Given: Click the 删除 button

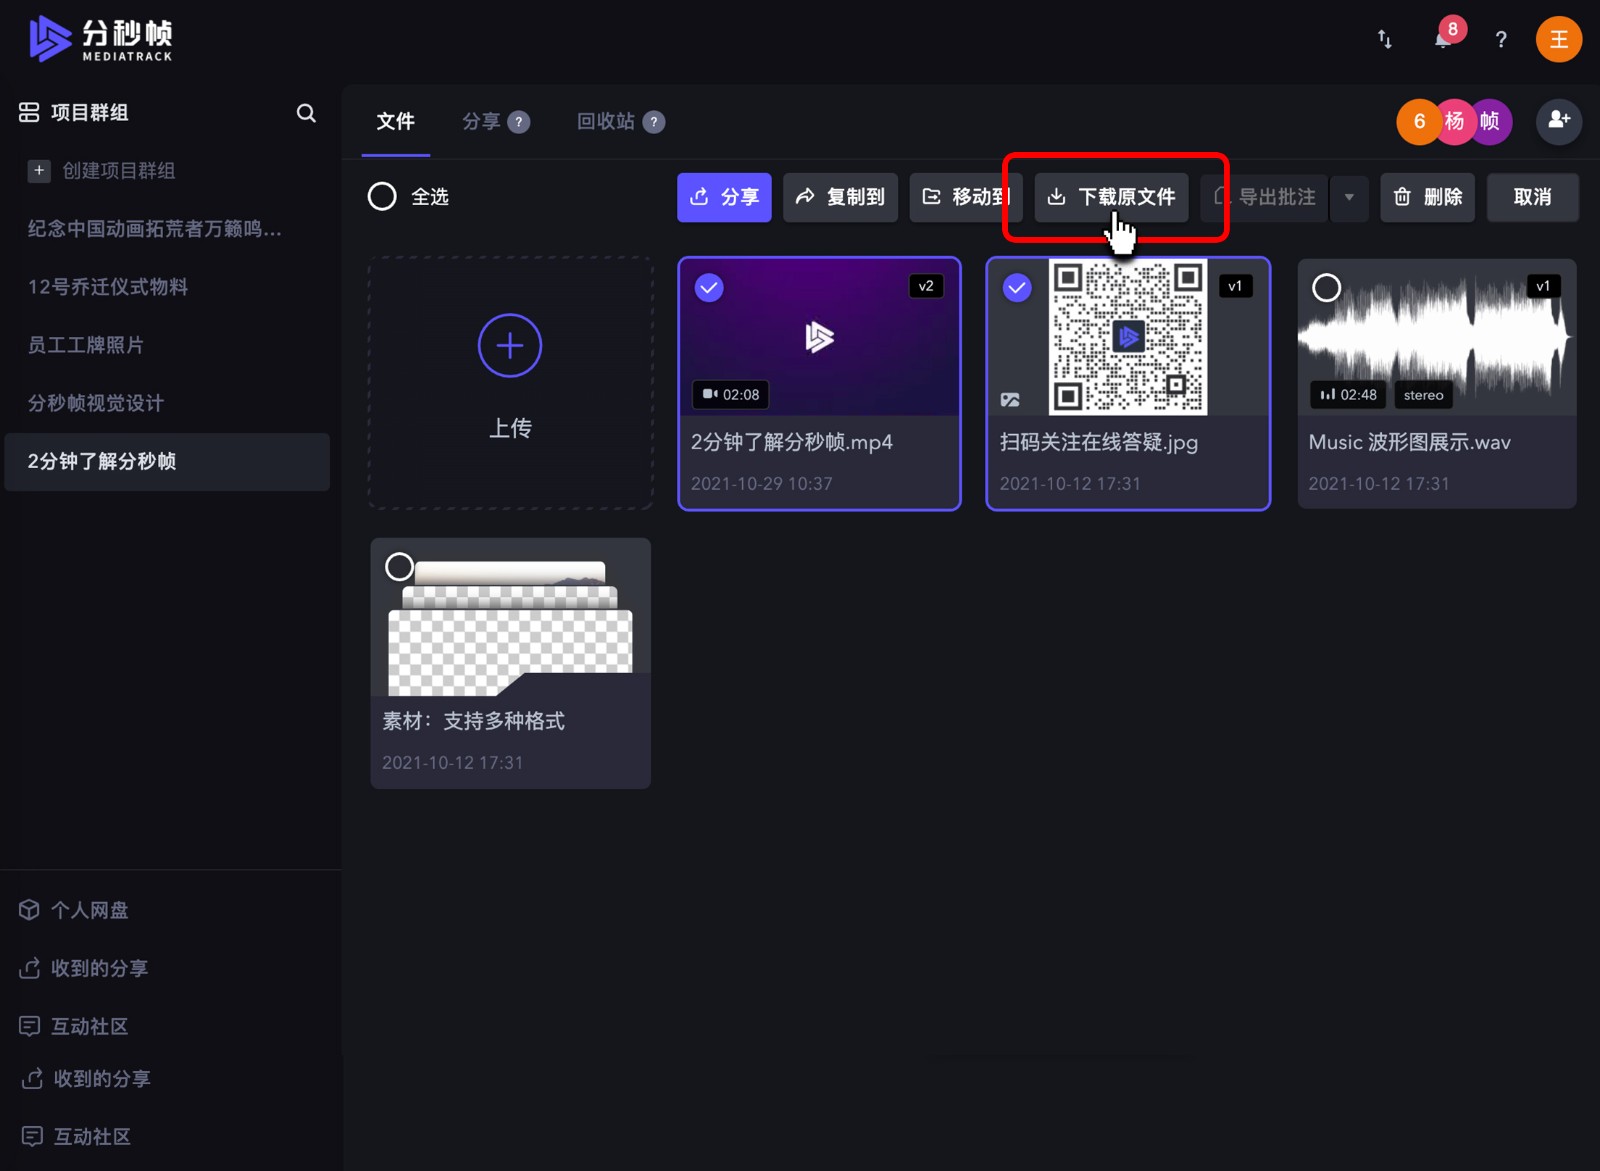Looking at the screenshot, I should tap(1428, 197).
